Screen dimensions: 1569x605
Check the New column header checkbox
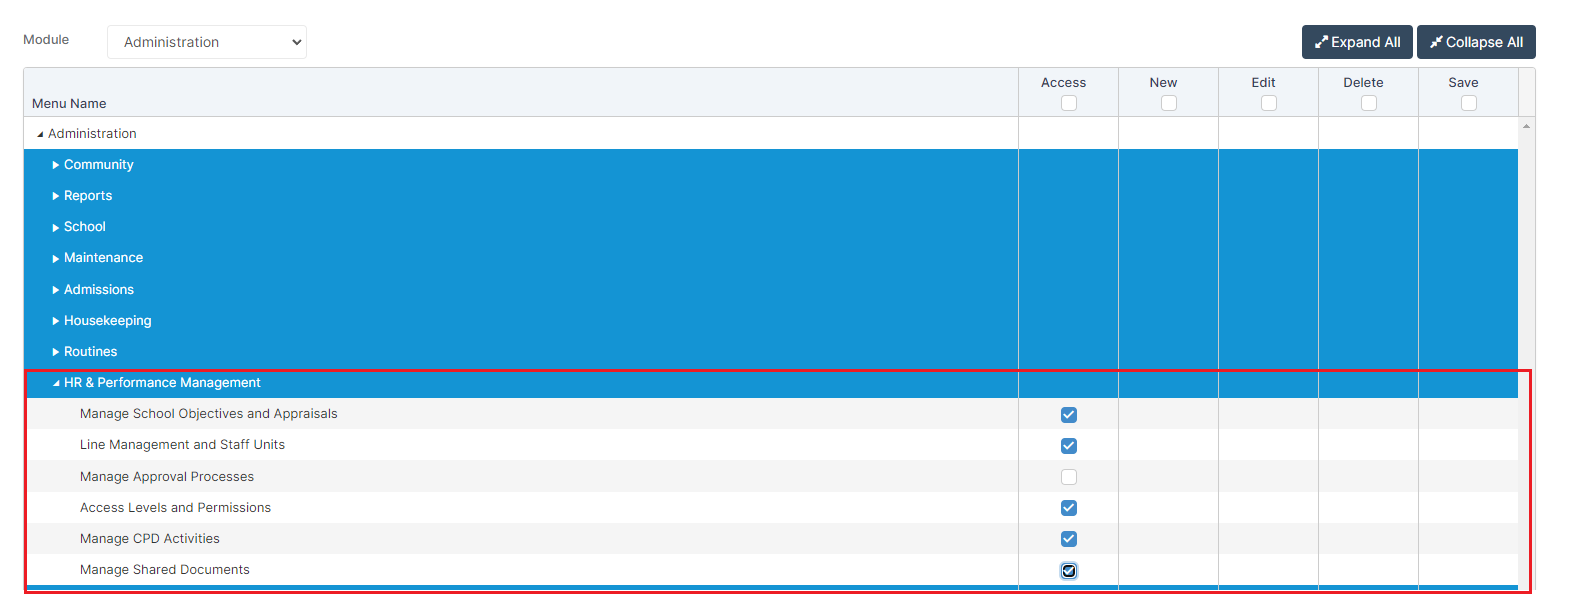(x=1168, y=103)
